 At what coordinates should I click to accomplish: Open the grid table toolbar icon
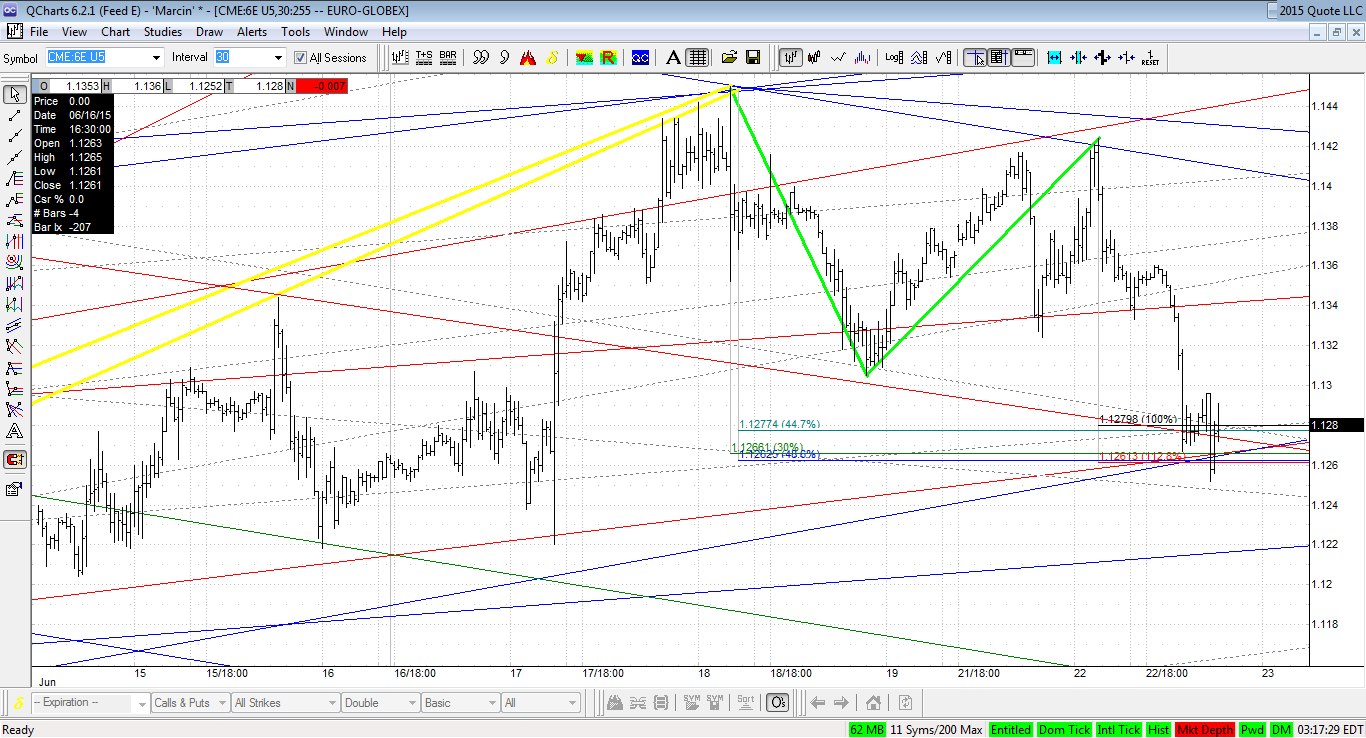[698, 58]
